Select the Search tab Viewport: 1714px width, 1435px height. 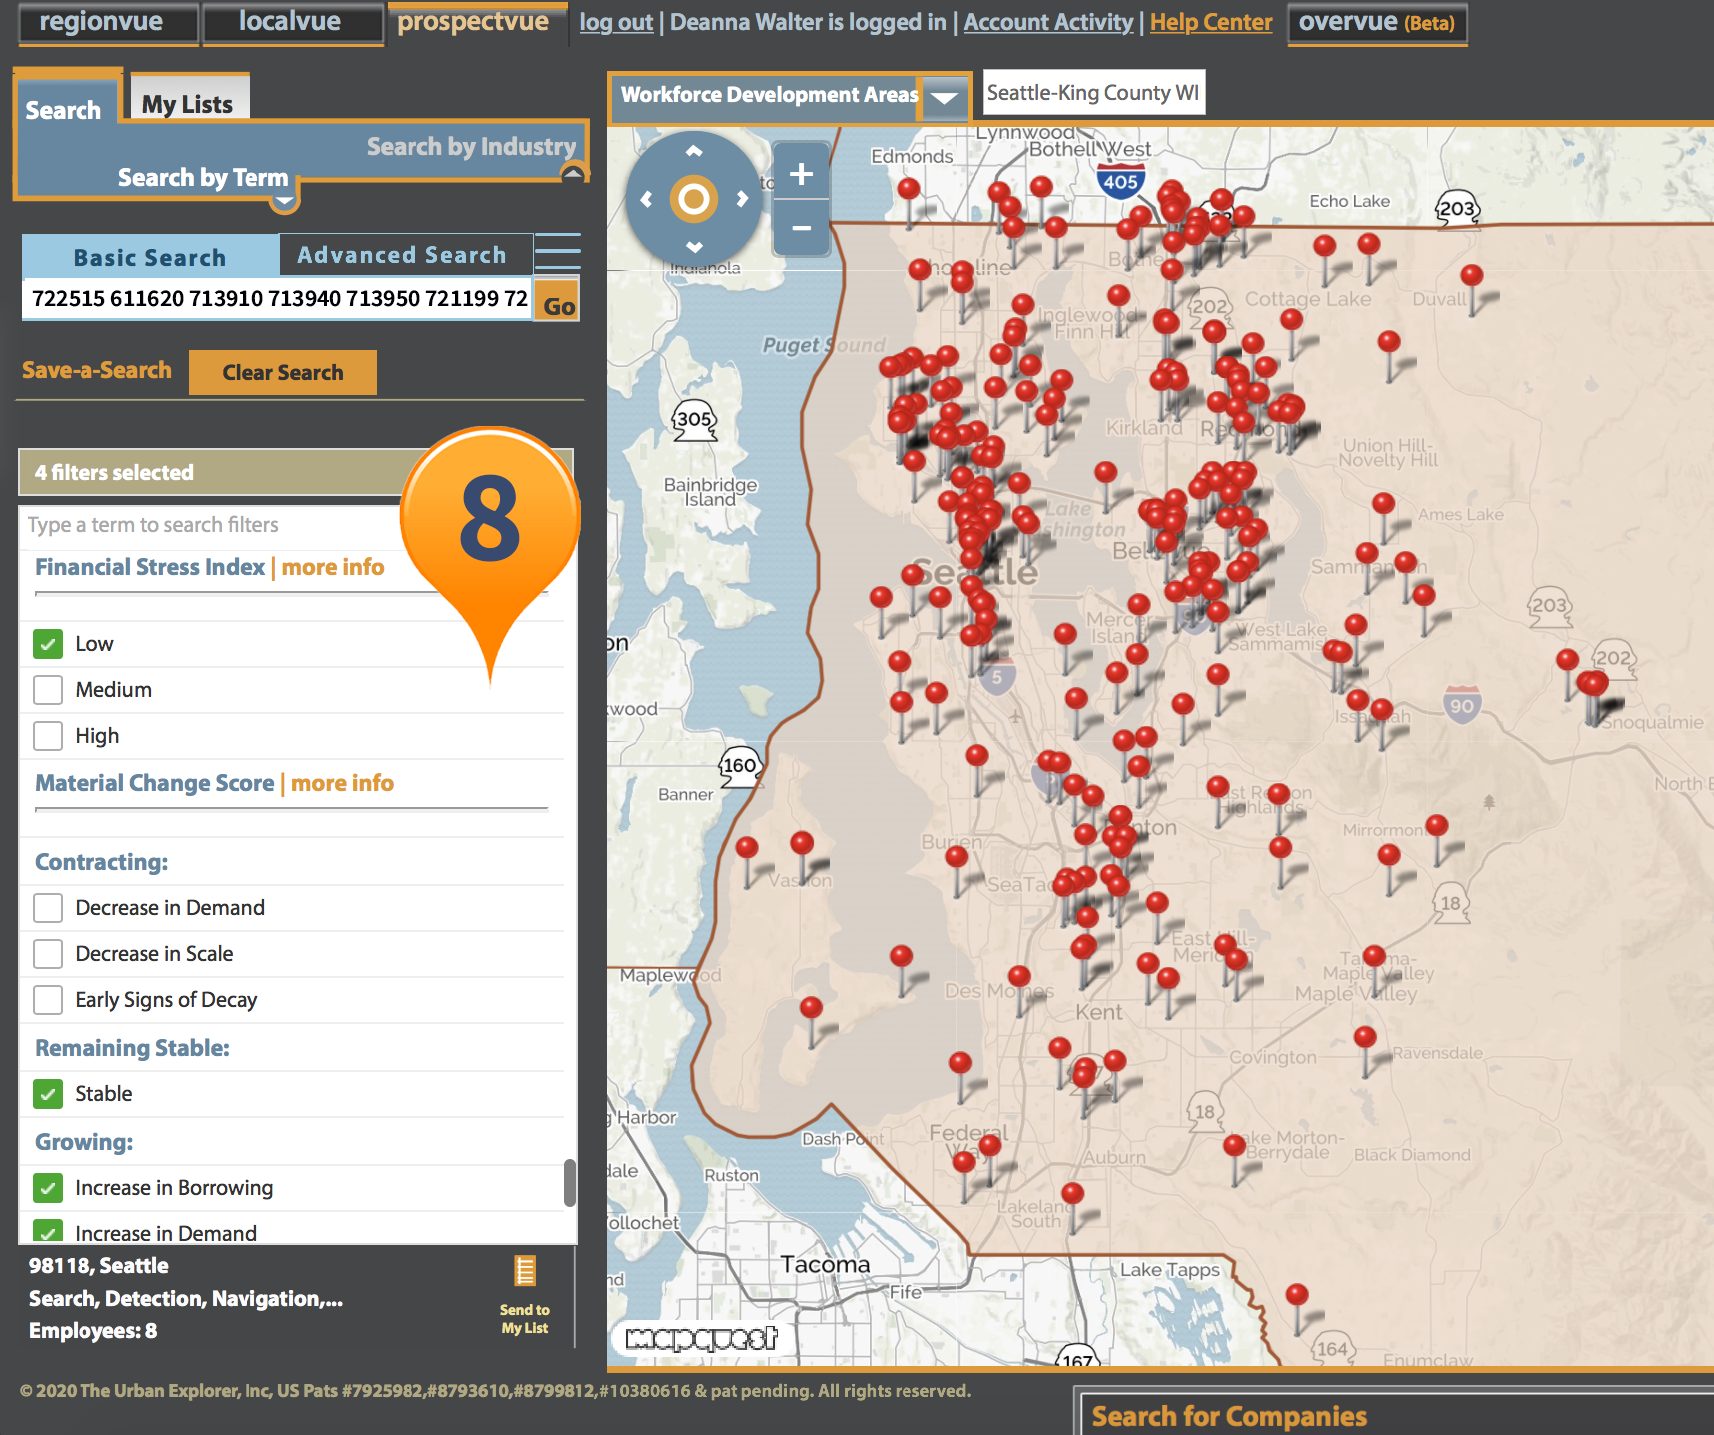[x=64, y=109]
